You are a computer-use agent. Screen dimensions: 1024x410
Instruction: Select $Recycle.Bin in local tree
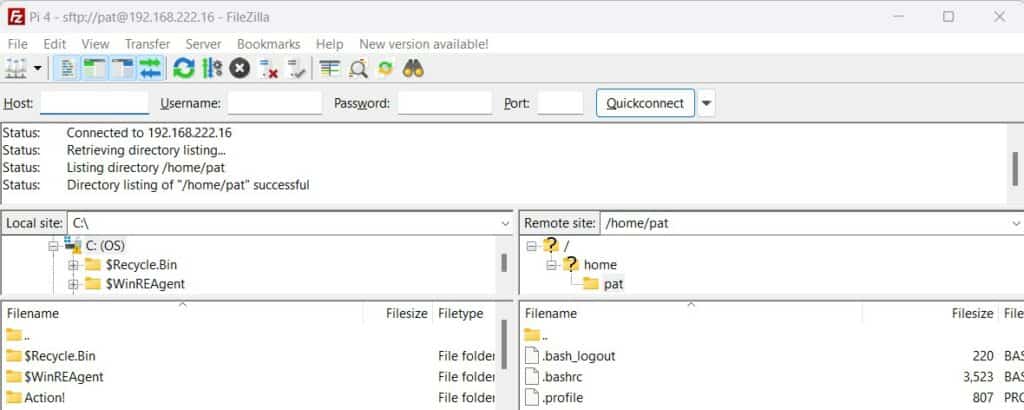(x=141, y=265)
